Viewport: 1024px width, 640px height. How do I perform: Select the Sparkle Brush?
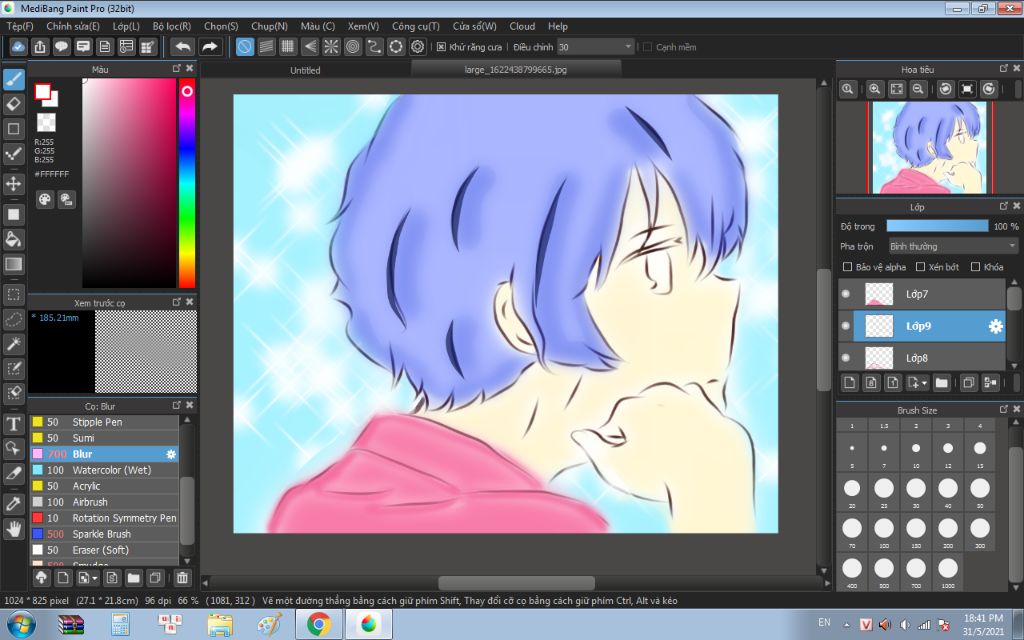click(104, 534)
